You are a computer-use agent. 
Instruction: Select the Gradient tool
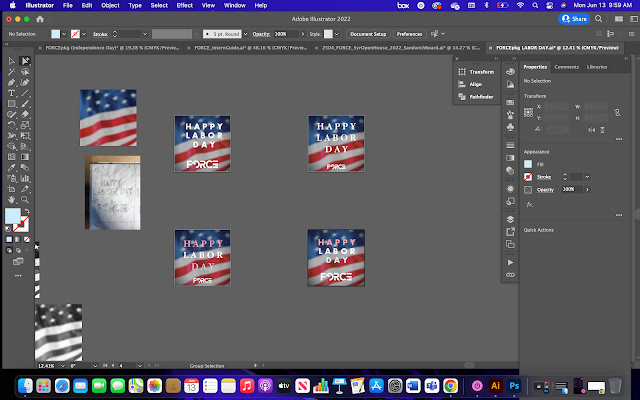pos(25,157)
